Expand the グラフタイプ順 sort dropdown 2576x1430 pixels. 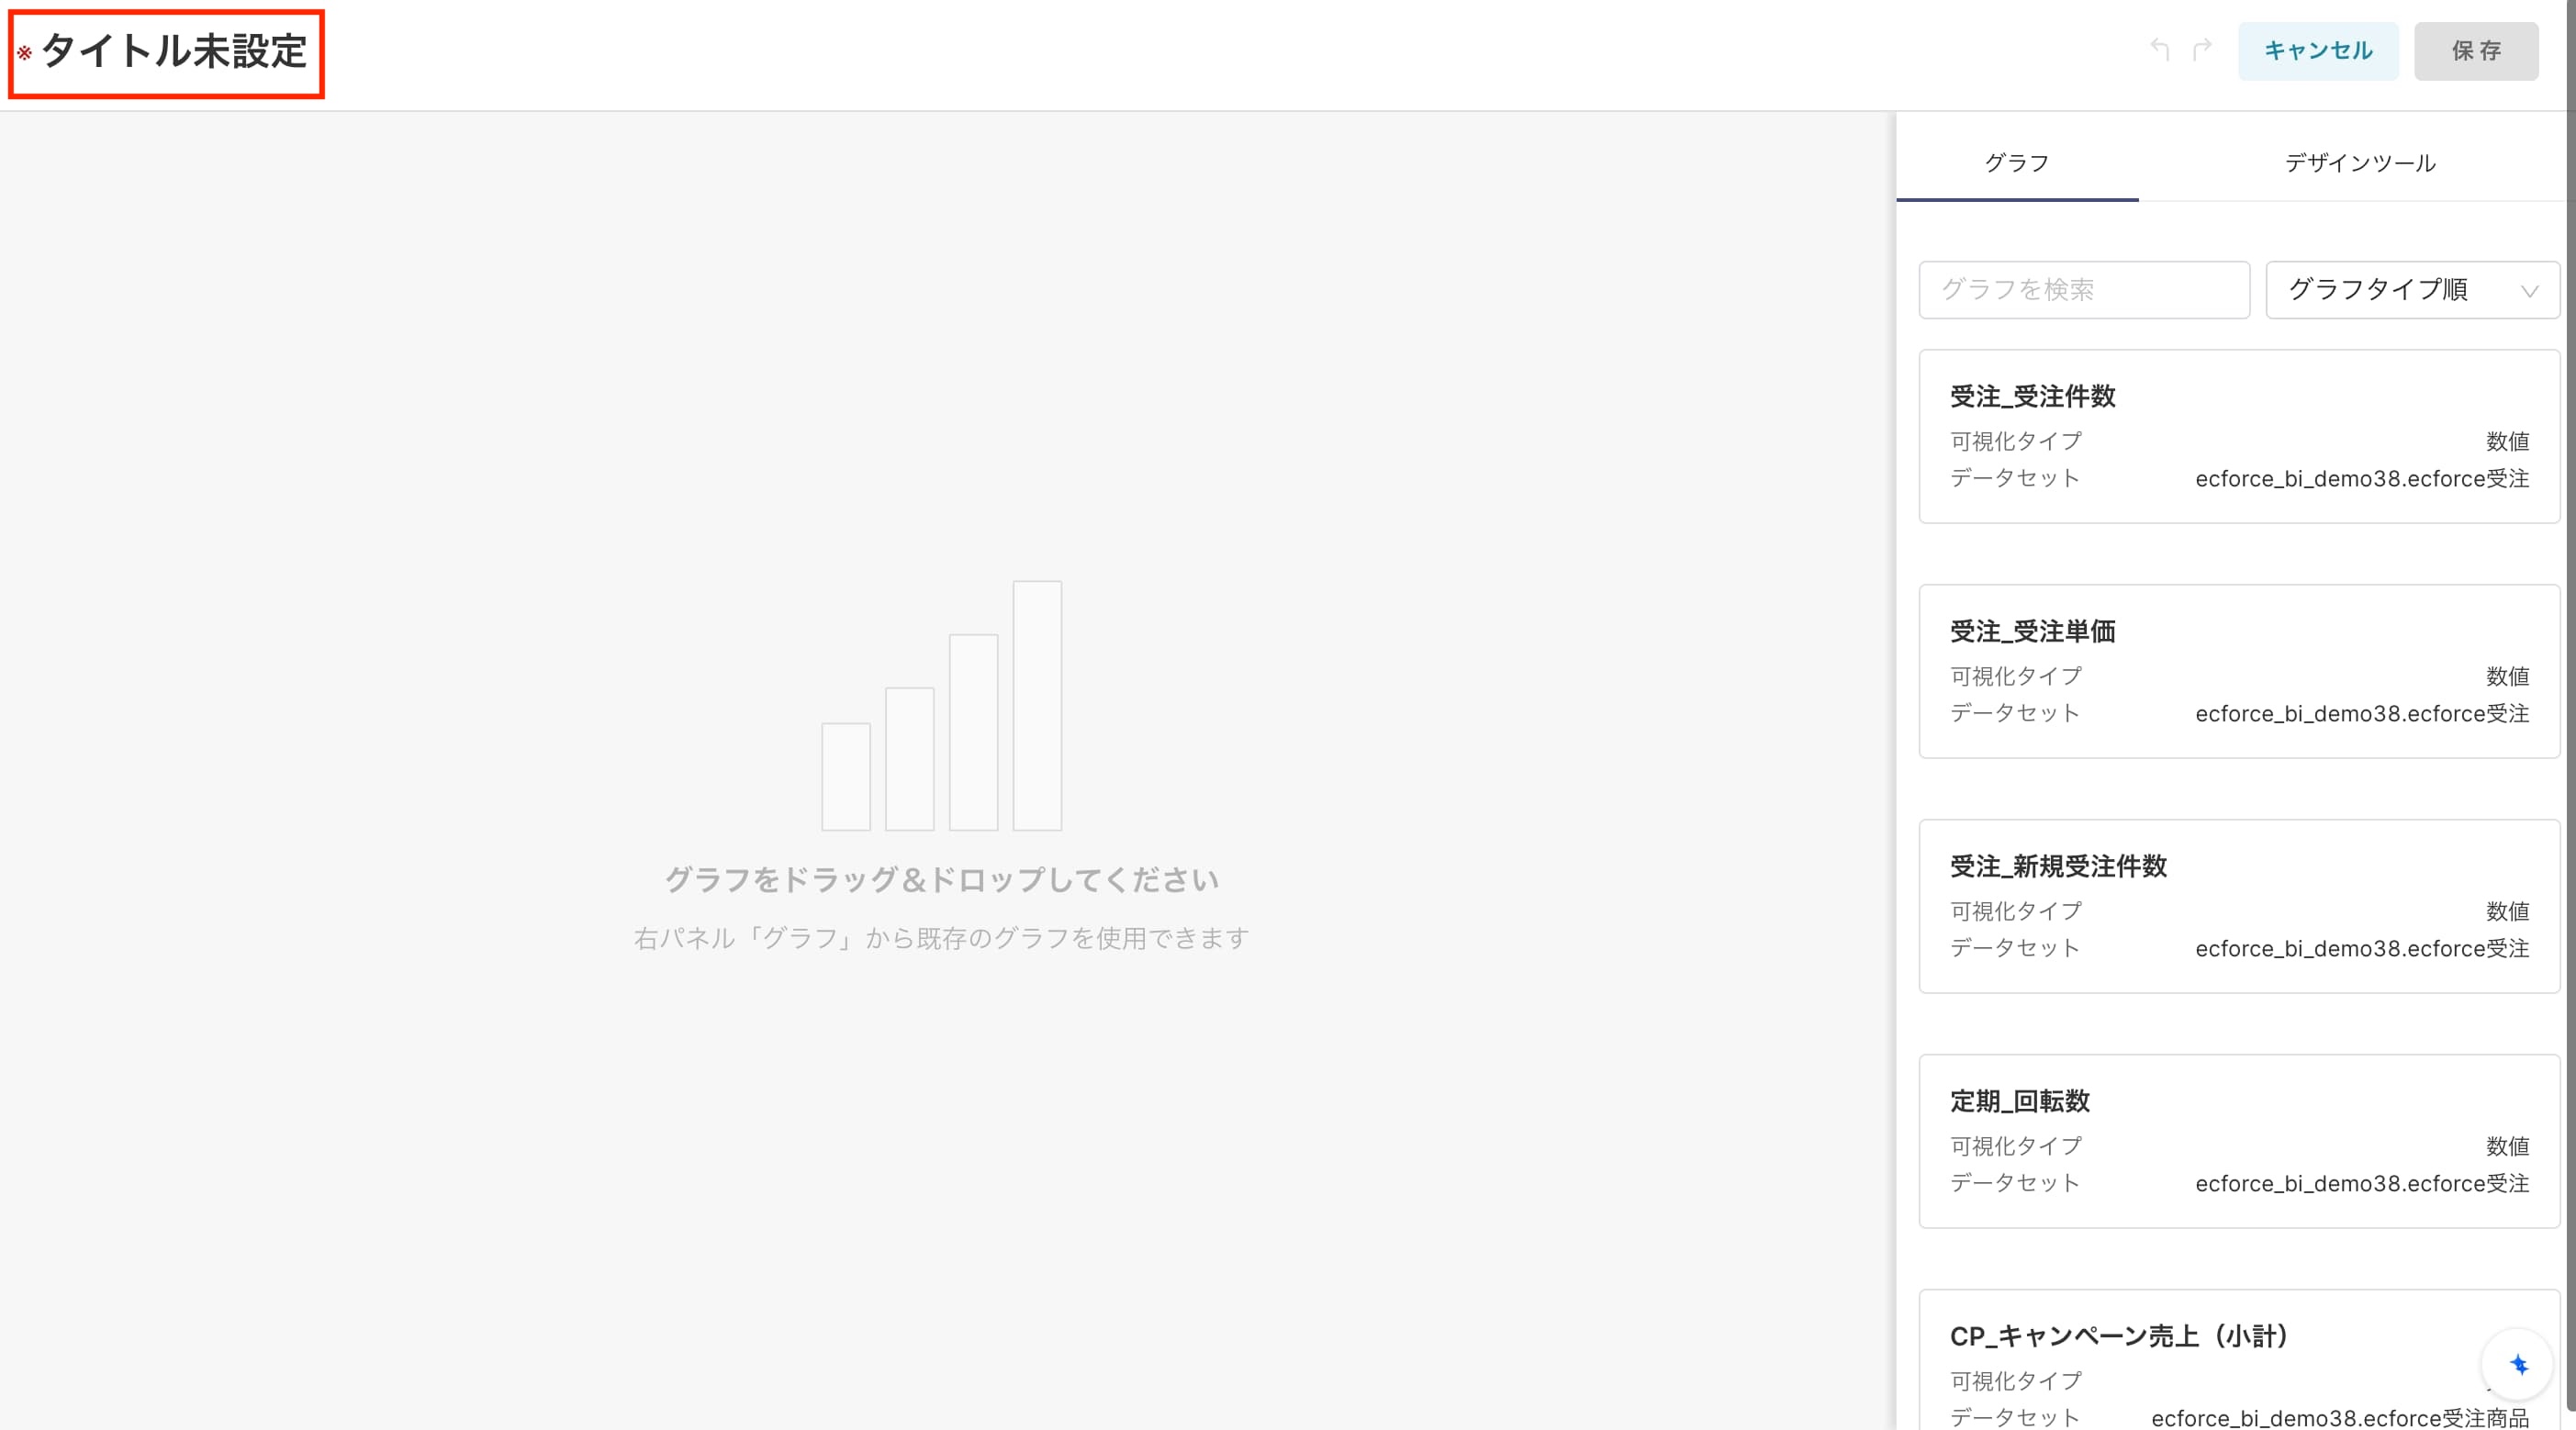2412,290
